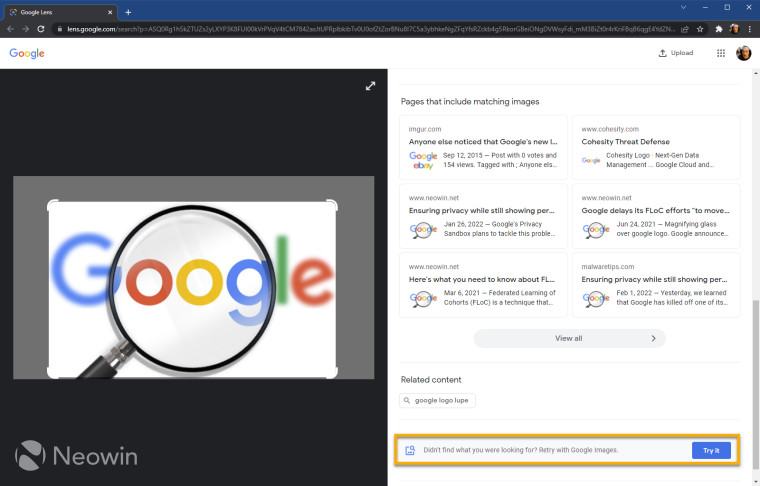
Task: Open Cohesity Threat Defense result
Action: pyautogui.click(x=656, y=147)
